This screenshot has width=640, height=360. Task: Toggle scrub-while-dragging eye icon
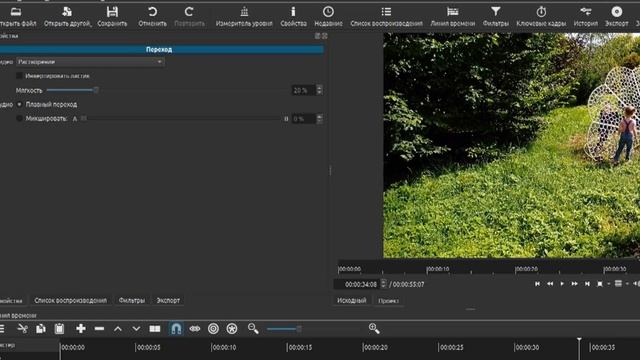point(195,329)
